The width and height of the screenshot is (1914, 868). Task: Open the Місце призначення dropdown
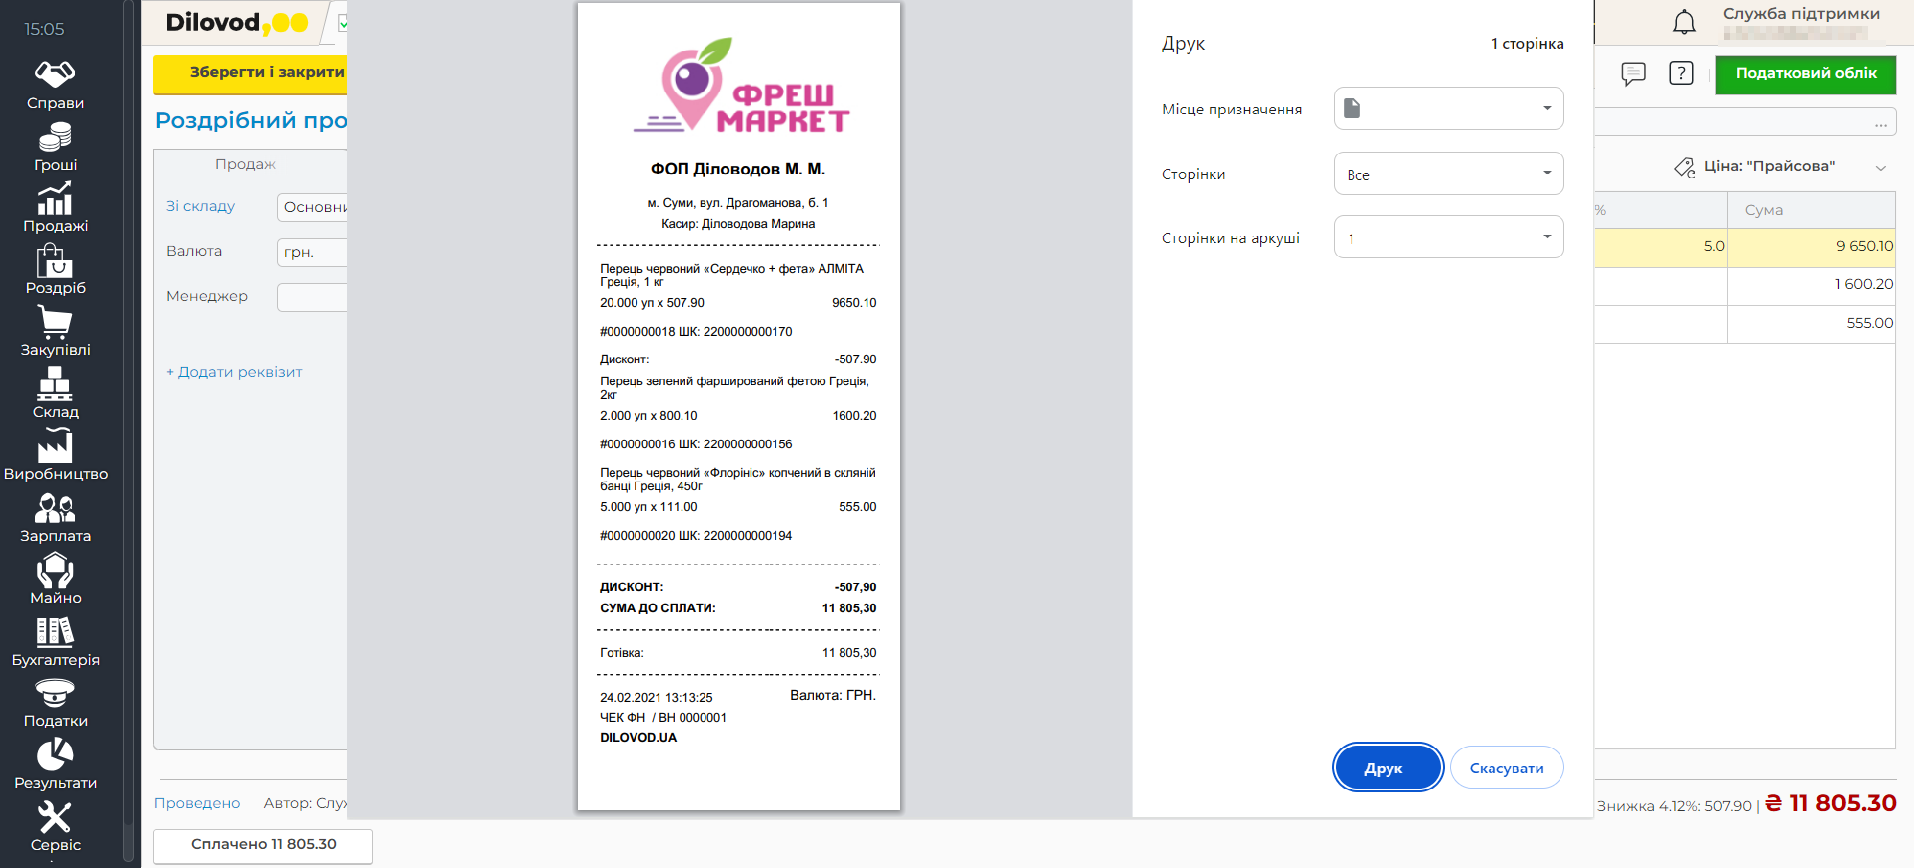[1448, 109]
